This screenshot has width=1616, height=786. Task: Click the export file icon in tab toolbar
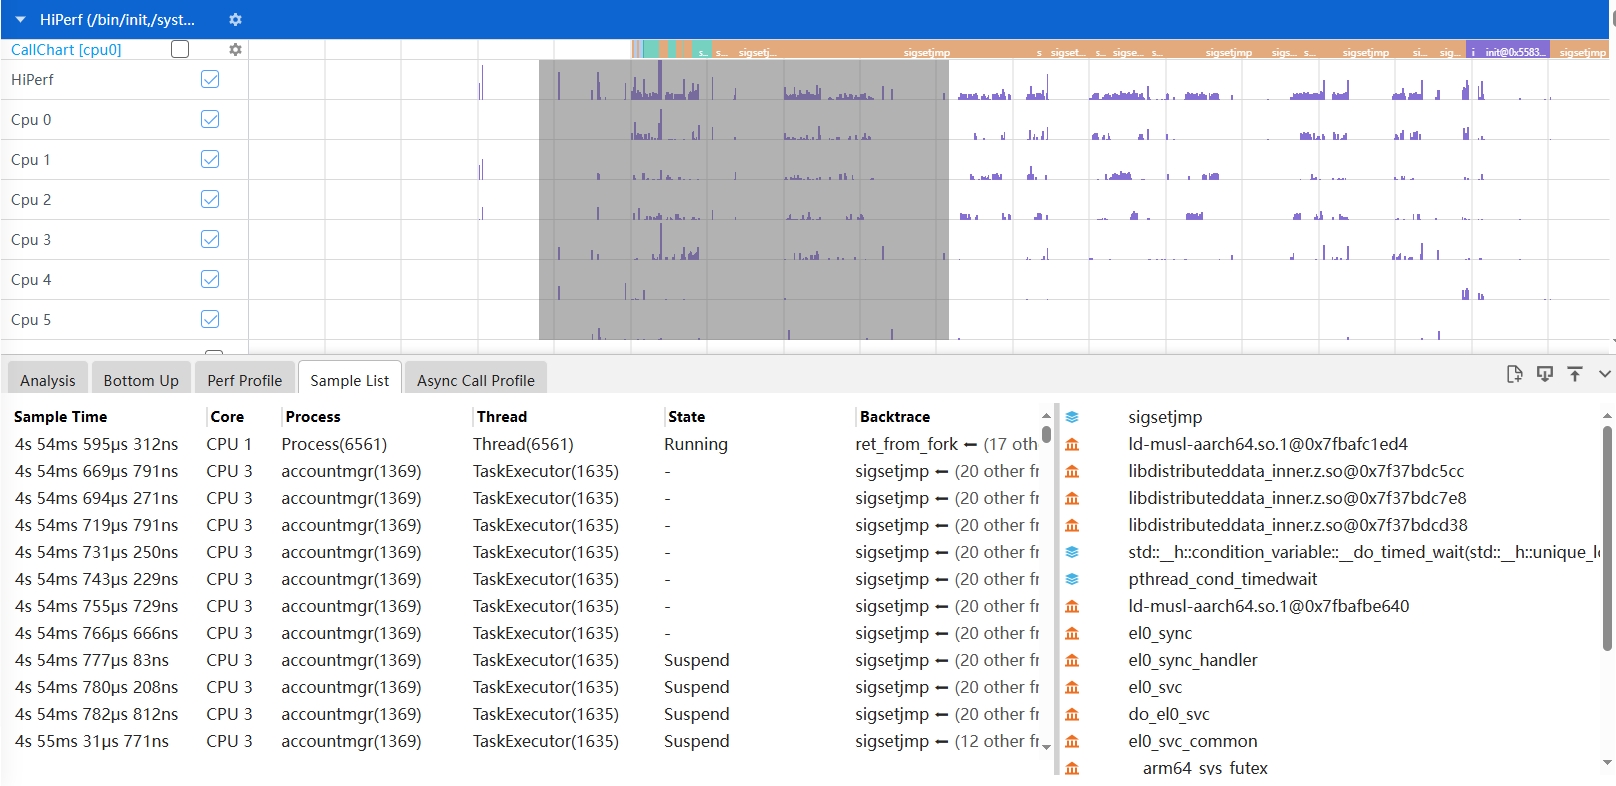pos(1514,374)
